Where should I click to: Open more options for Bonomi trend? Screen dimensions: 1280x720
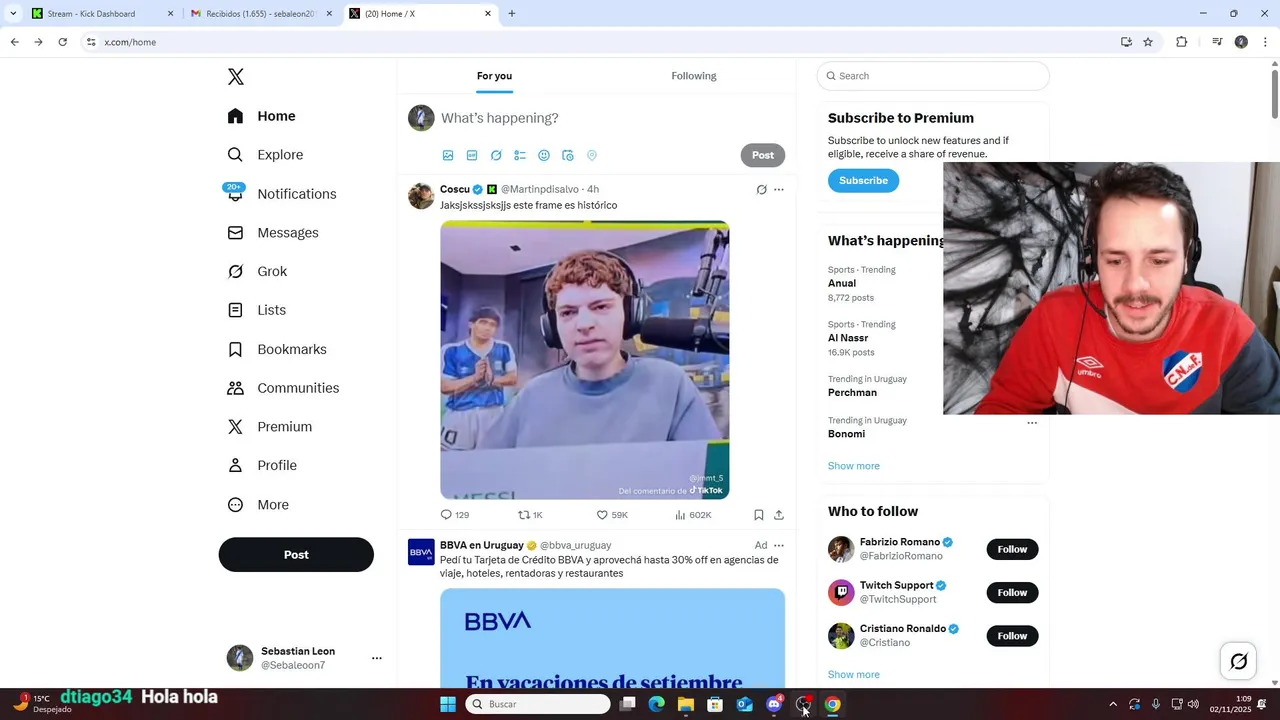point(1032,423)
